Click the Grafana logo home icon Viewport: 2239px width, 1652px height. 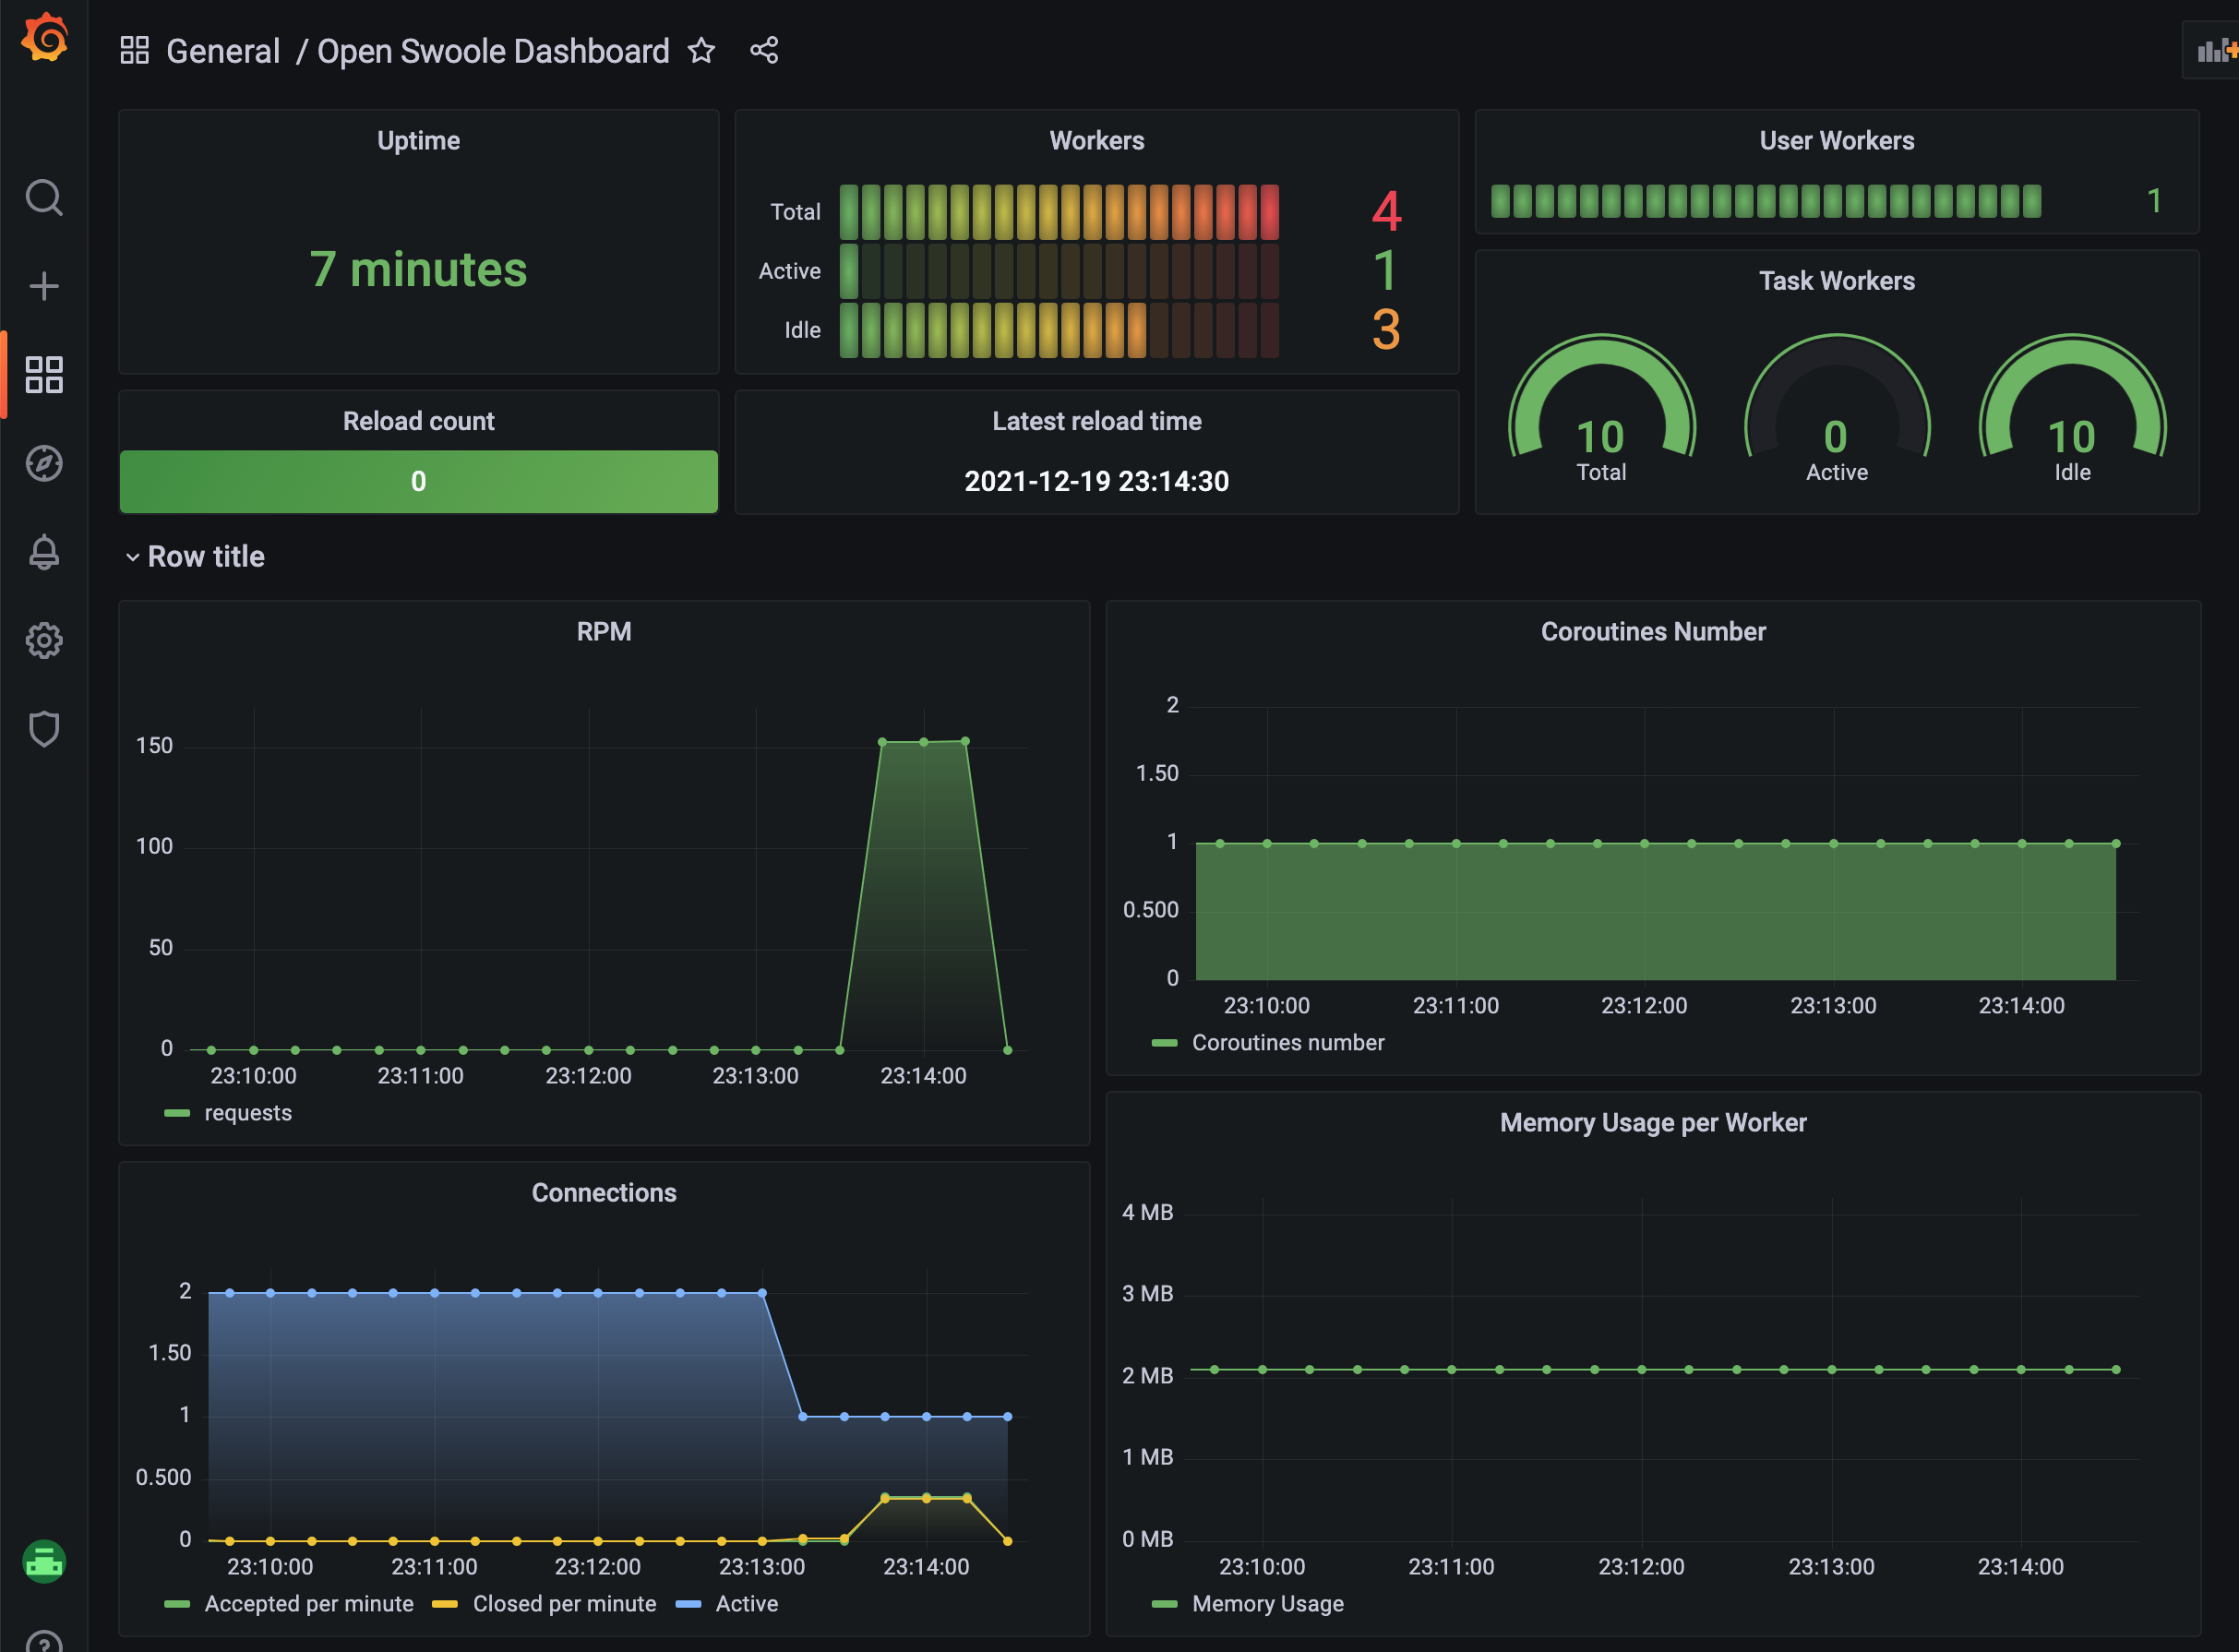[x=44, y=38]
